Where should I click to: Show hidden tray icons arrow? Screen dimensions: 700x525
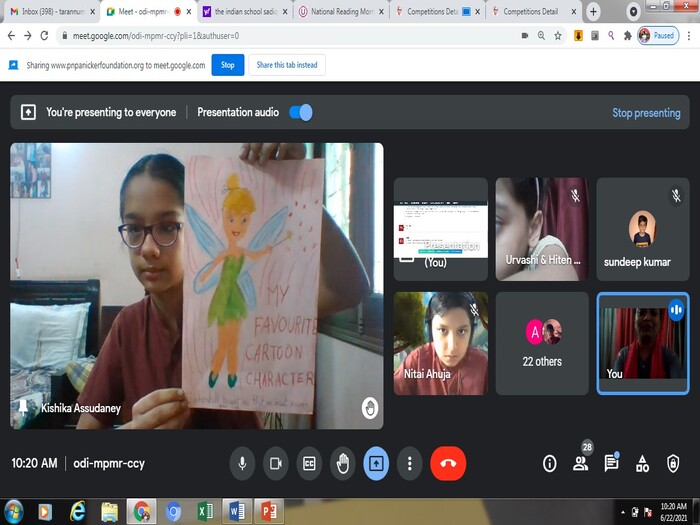pyautogui.click(x=622, y=512)
